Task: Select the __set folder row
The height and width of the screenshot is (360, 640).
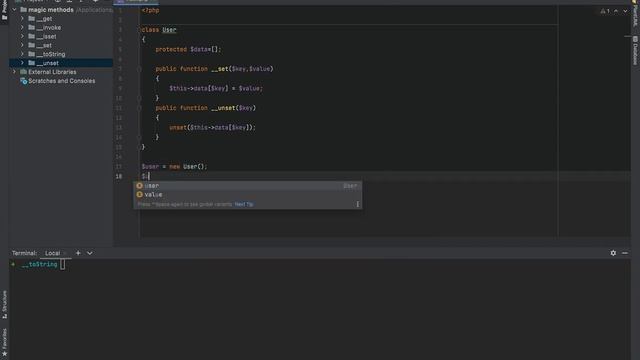Action: [x=61, y=45]
